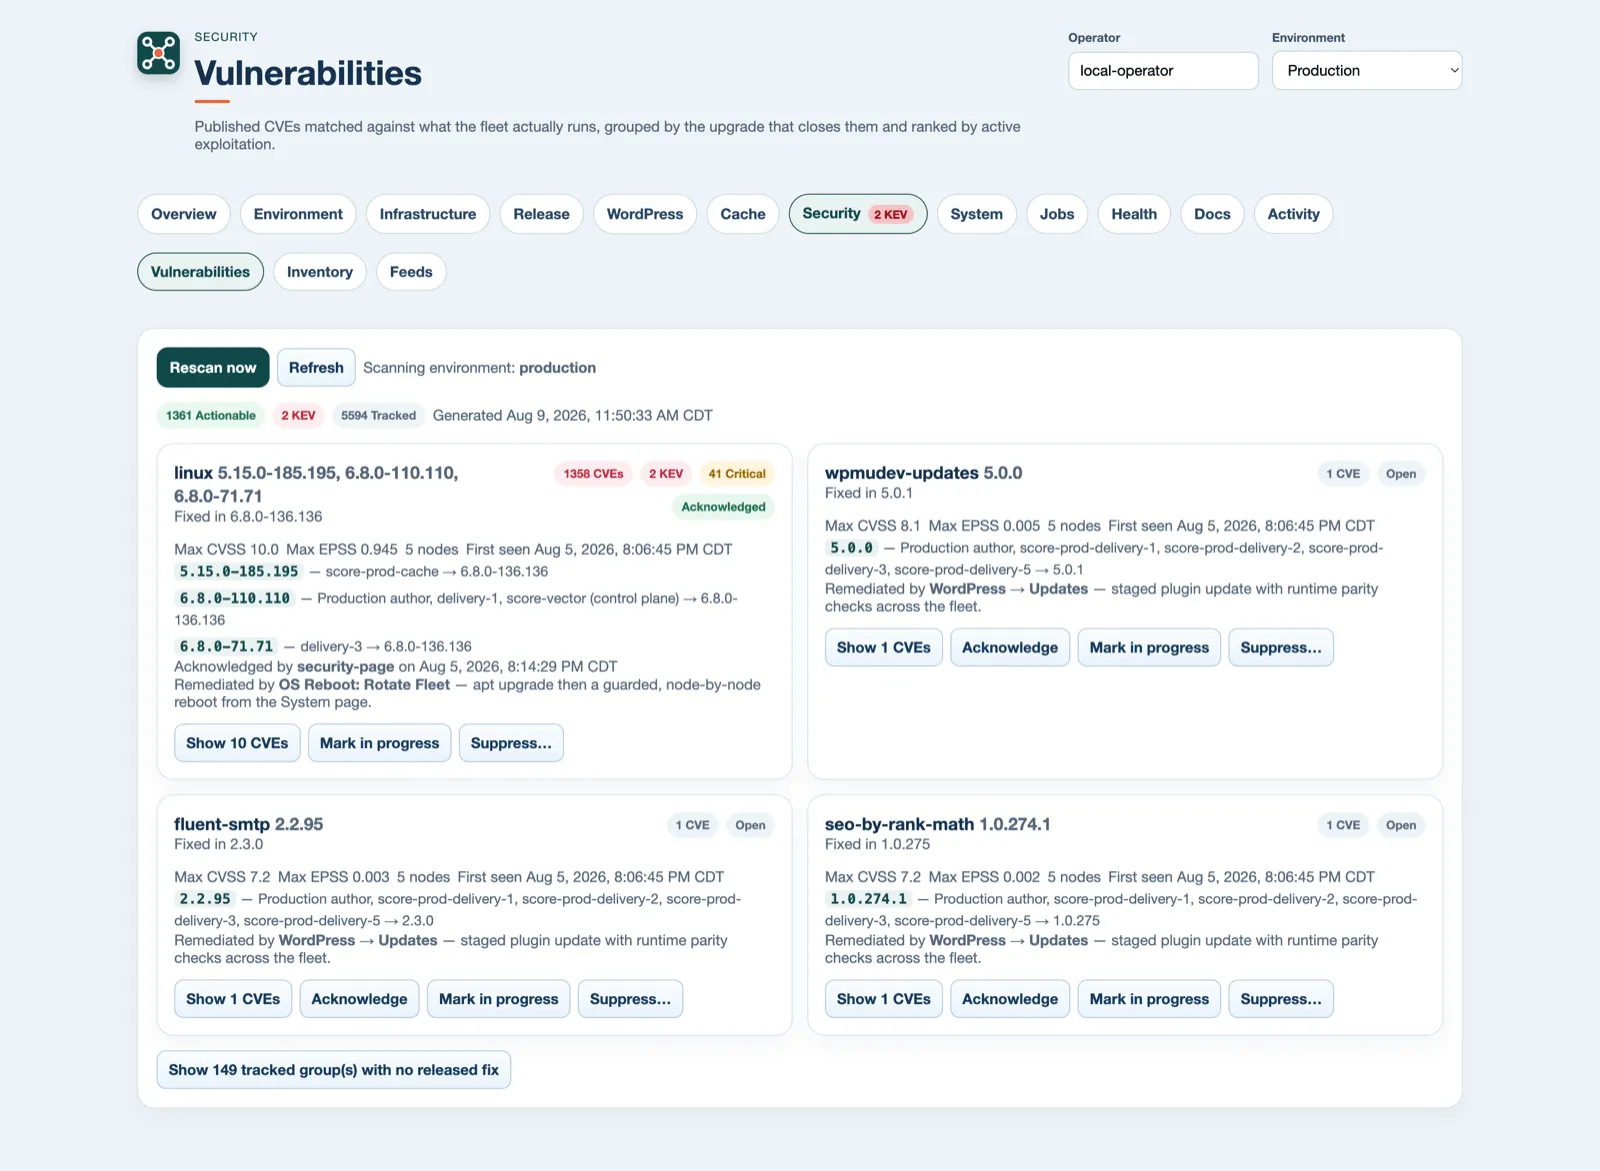The height and width of the screenshot is (1171, 1600).
Task: Focus the Operator input field
Action: pyautogui.click(x=1163, y=71)
